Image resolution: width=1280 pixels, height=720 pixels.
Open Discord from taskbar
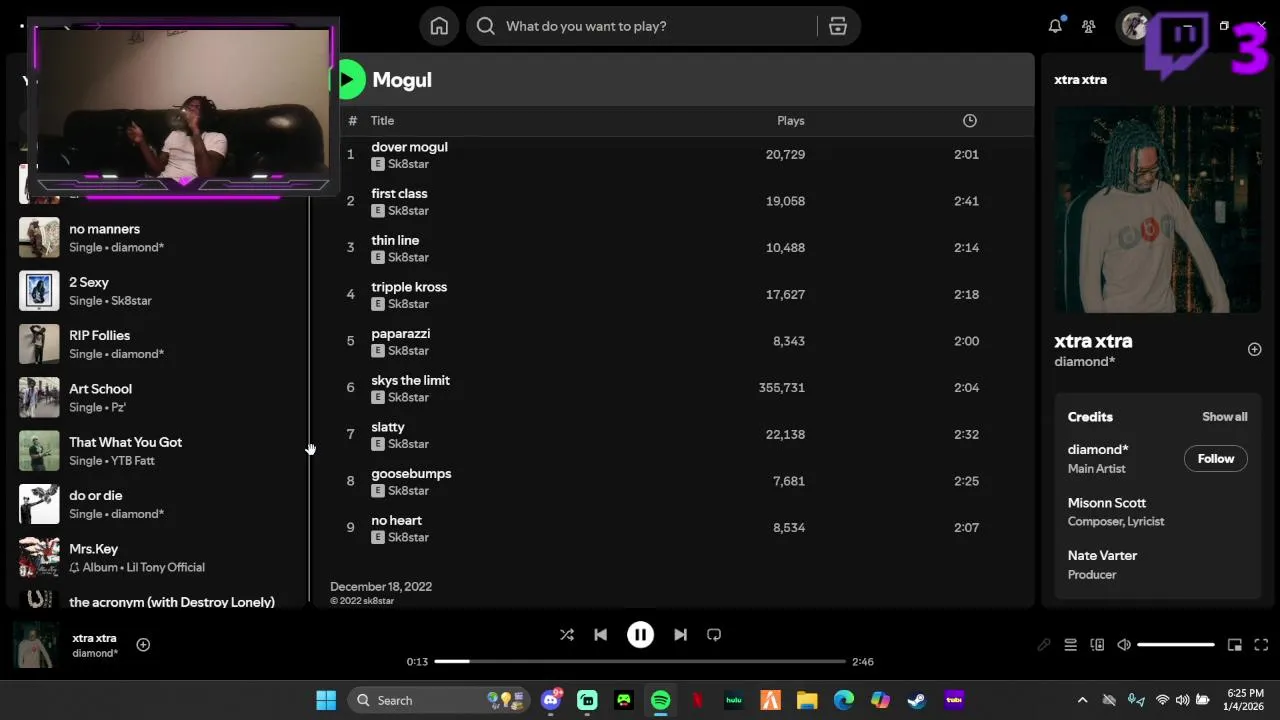point(551,700)
